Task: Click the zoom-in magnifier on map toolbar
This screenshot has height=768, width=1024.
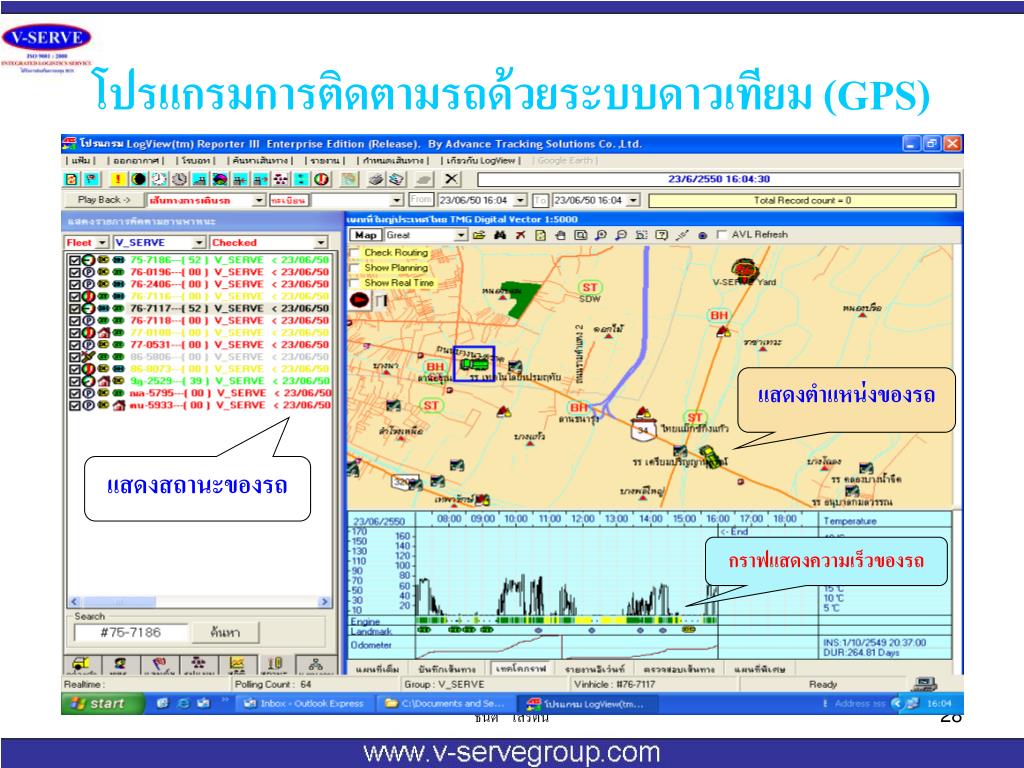Action: 601,235
